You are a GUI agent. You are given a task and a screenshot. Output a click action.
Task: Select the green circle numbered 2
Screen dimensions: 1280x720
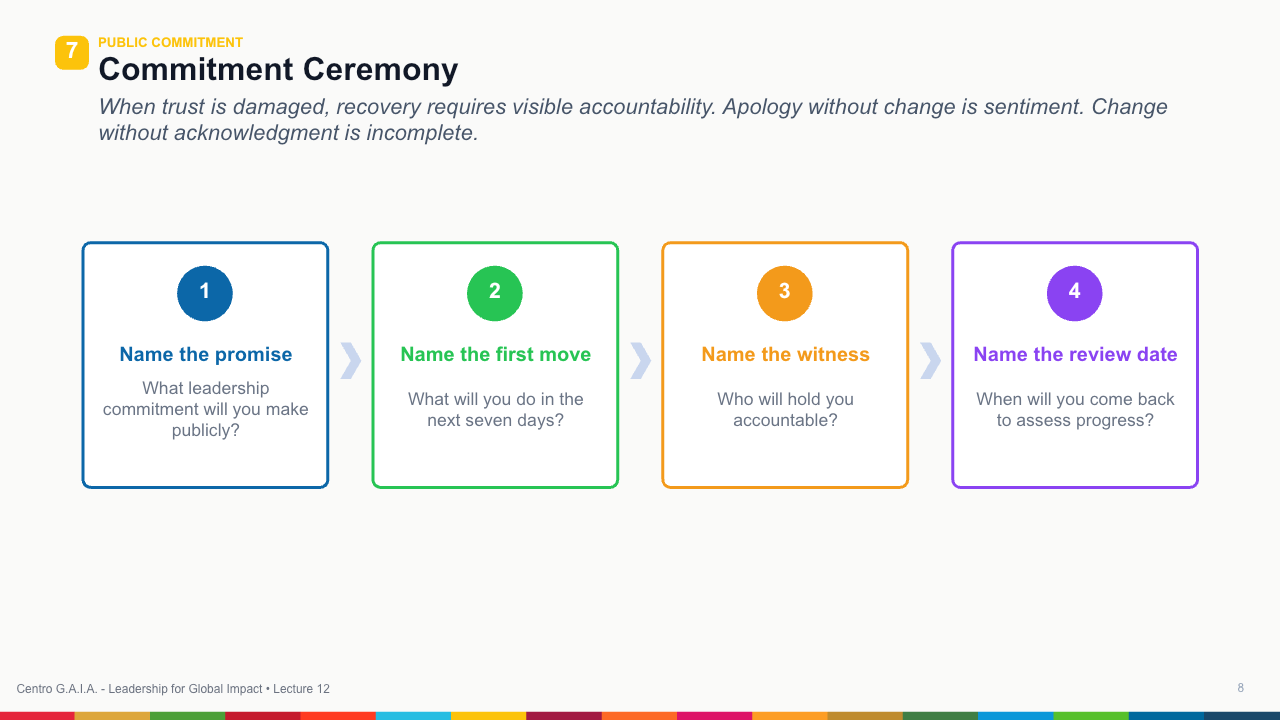tap(495, 293)
